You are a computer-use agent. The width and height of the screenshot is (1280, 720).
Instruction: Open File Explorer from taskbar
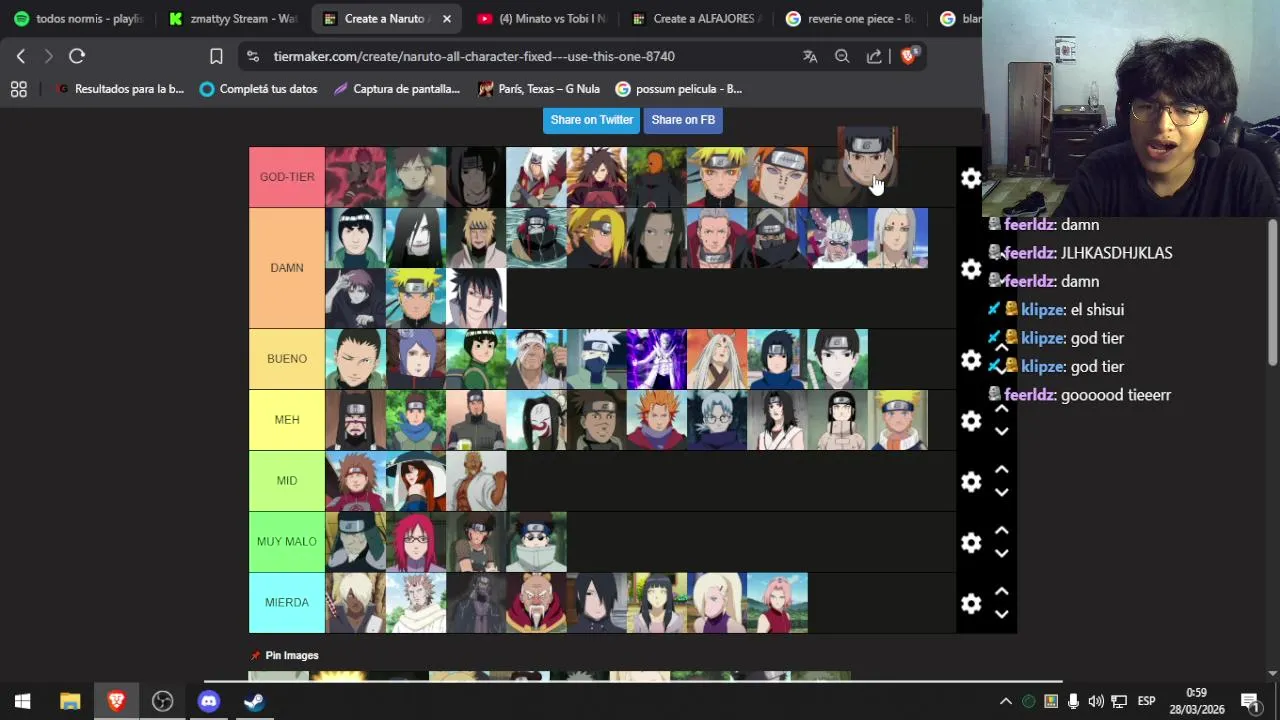pos(70,701)
